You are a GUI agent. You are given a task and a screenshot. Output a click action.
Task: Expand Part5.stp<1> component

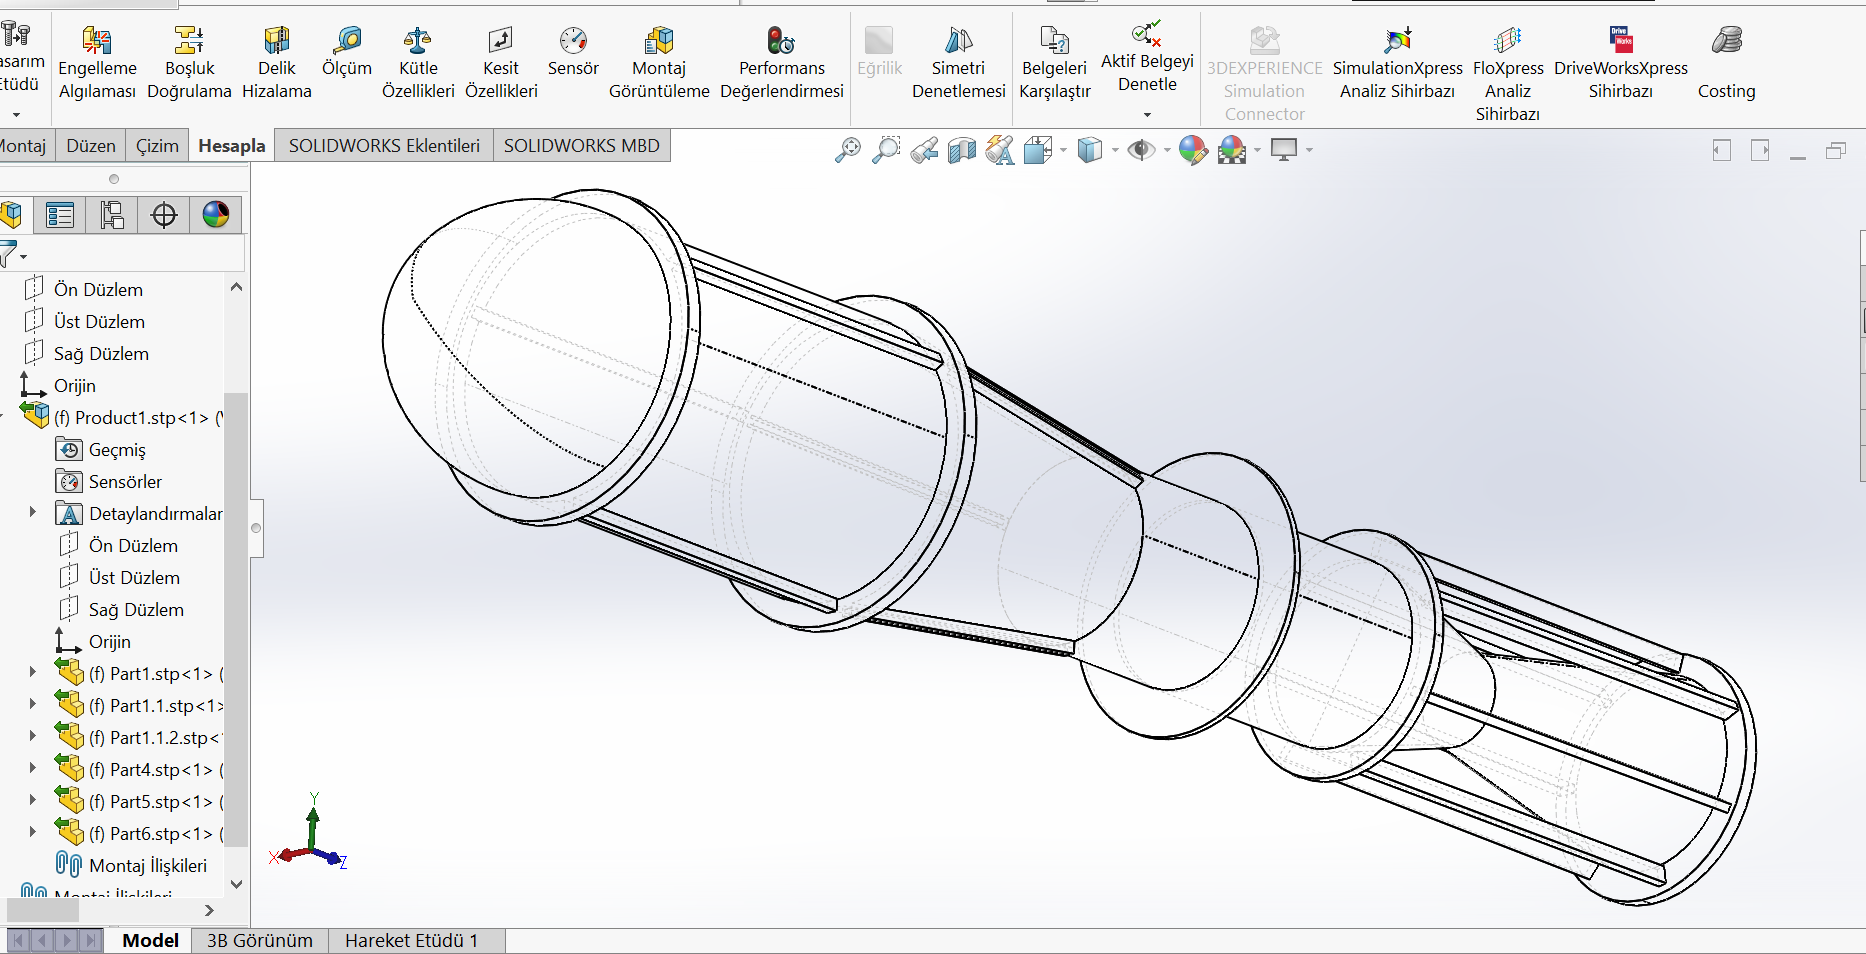[33, 800]
